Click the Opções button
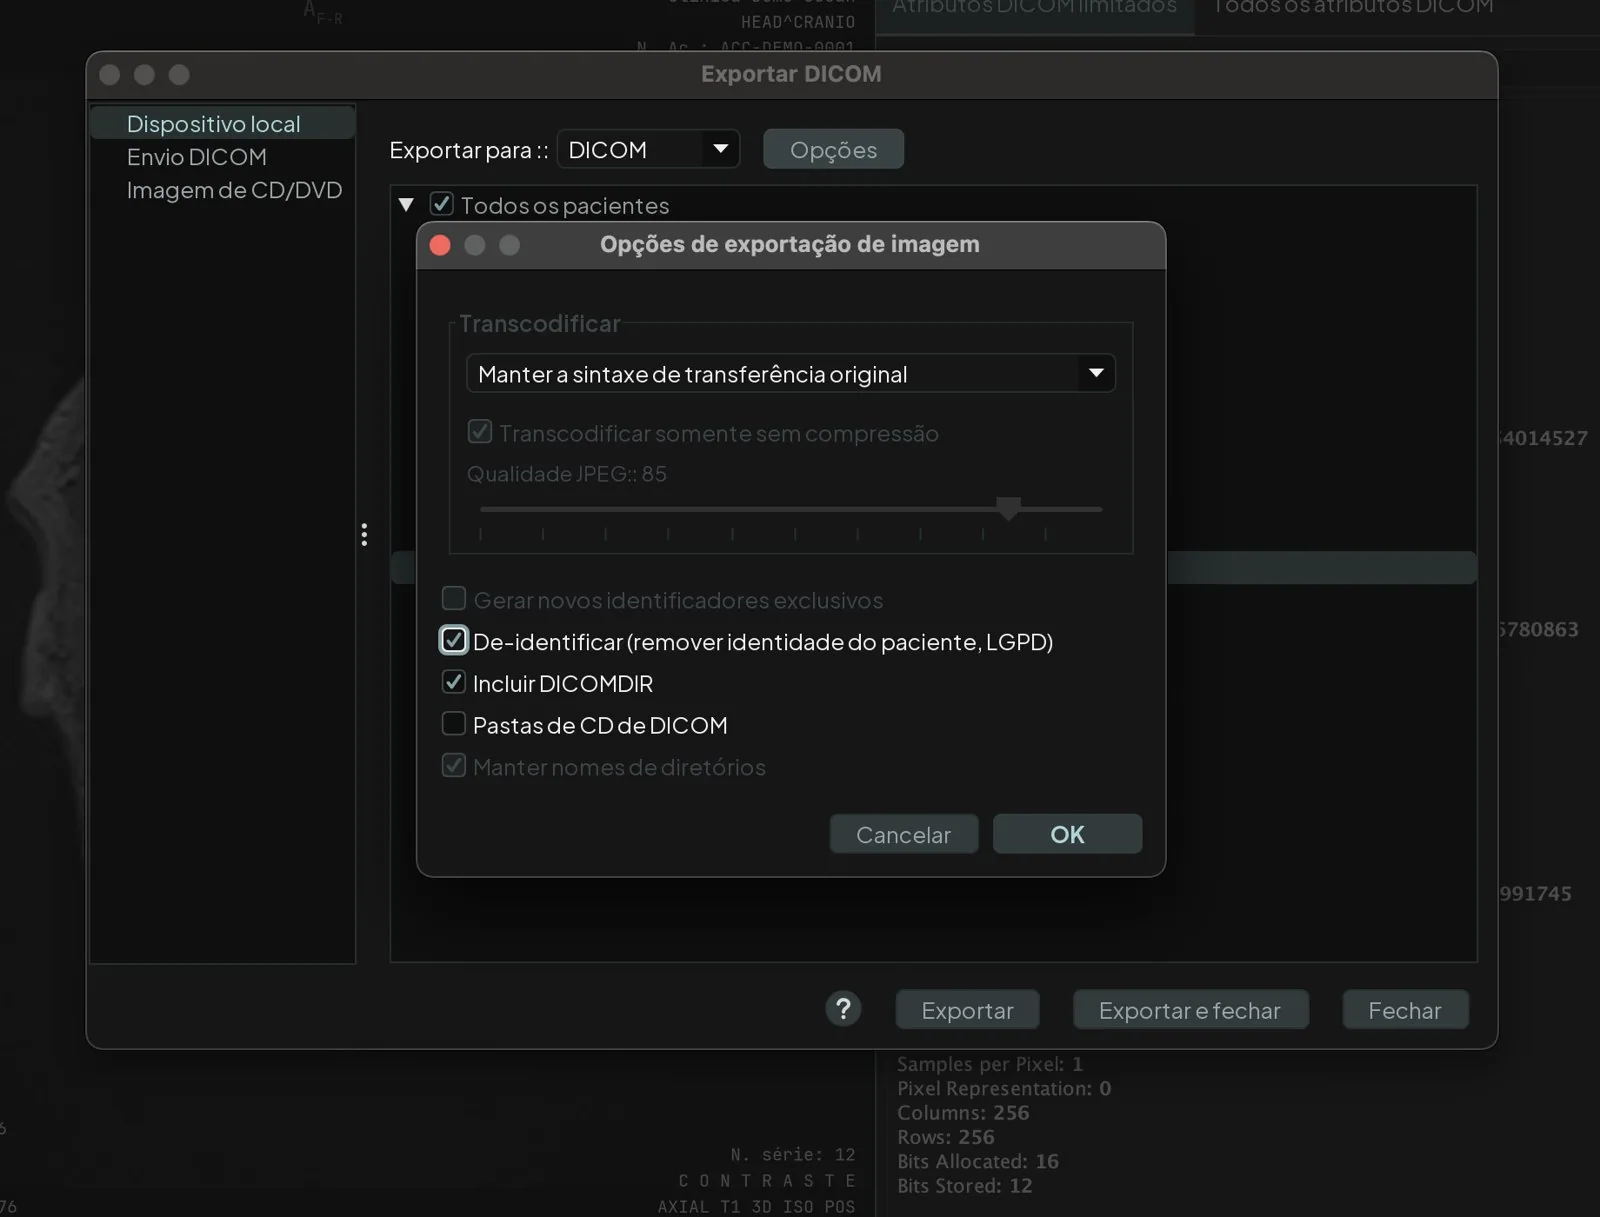 click(x=833, y=149)
